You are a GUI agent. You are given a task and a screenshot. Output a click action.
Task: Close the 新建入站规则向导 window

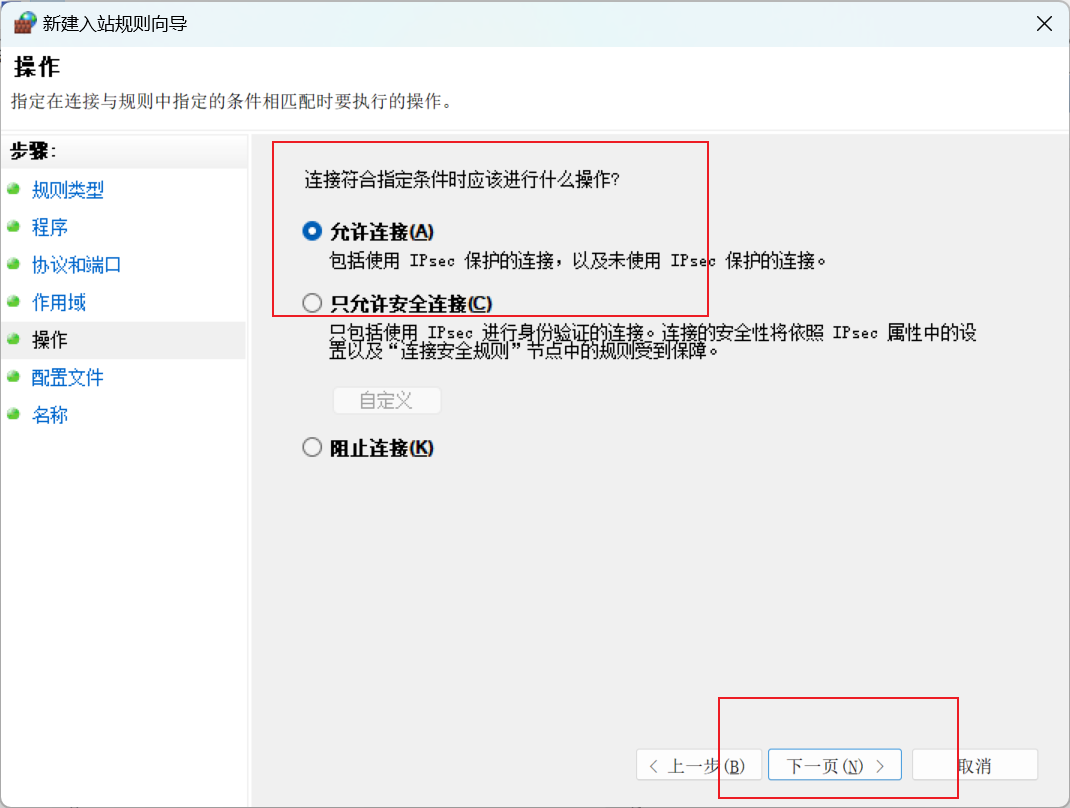pos(1043,24)
